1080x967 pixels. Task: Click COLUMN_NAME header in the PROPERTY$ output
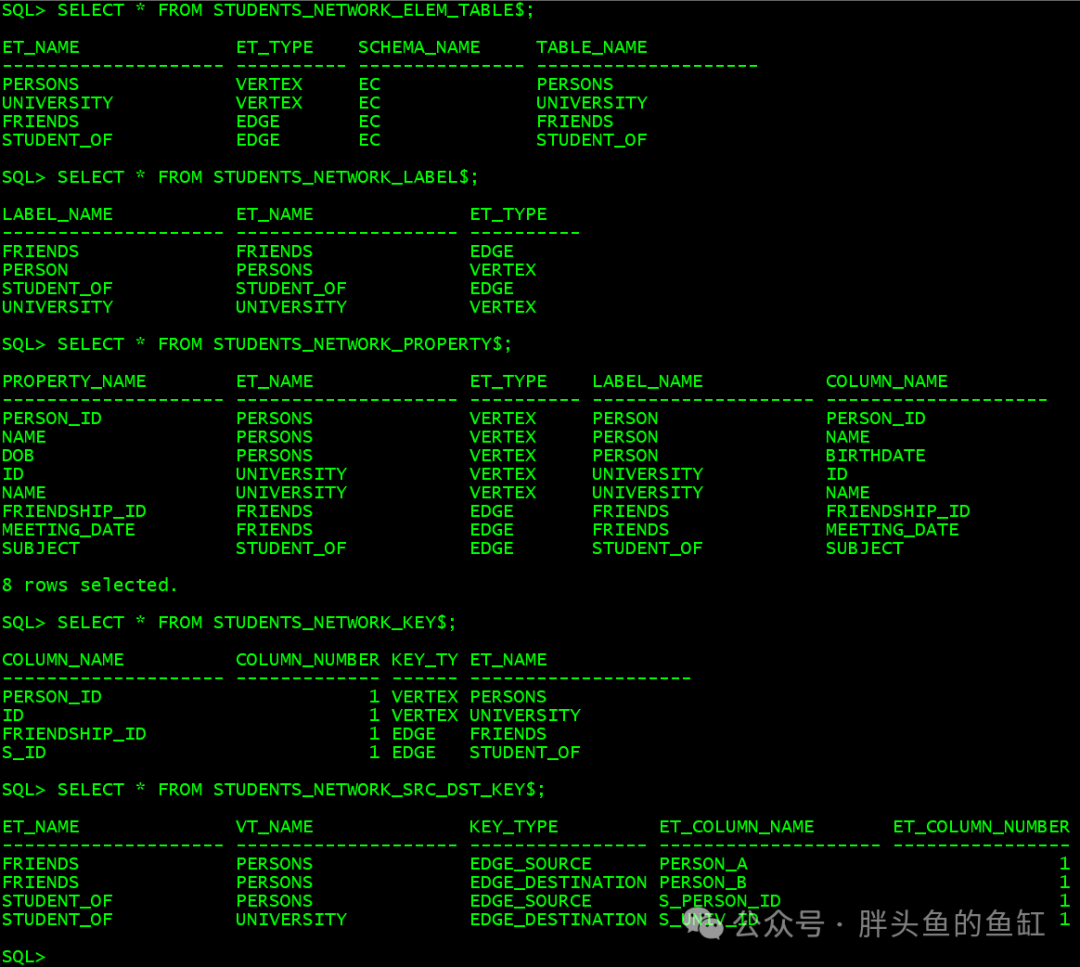tap(886, 382)
